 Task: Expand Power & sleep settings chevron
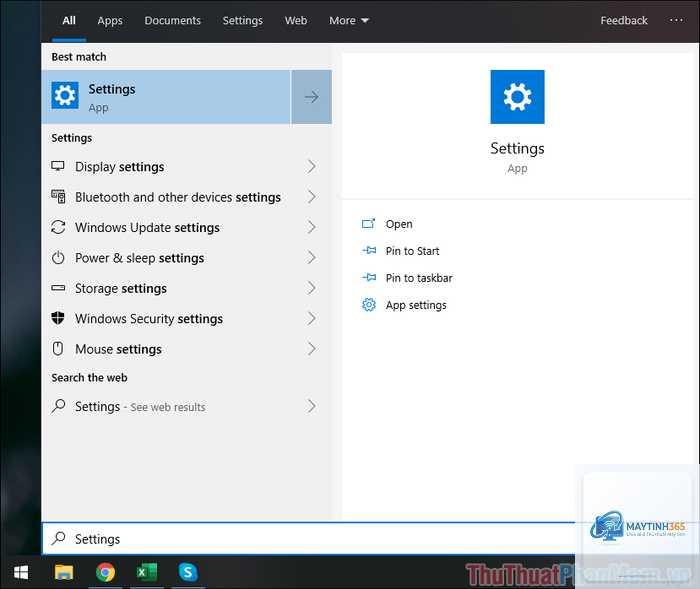click(312, 258)
